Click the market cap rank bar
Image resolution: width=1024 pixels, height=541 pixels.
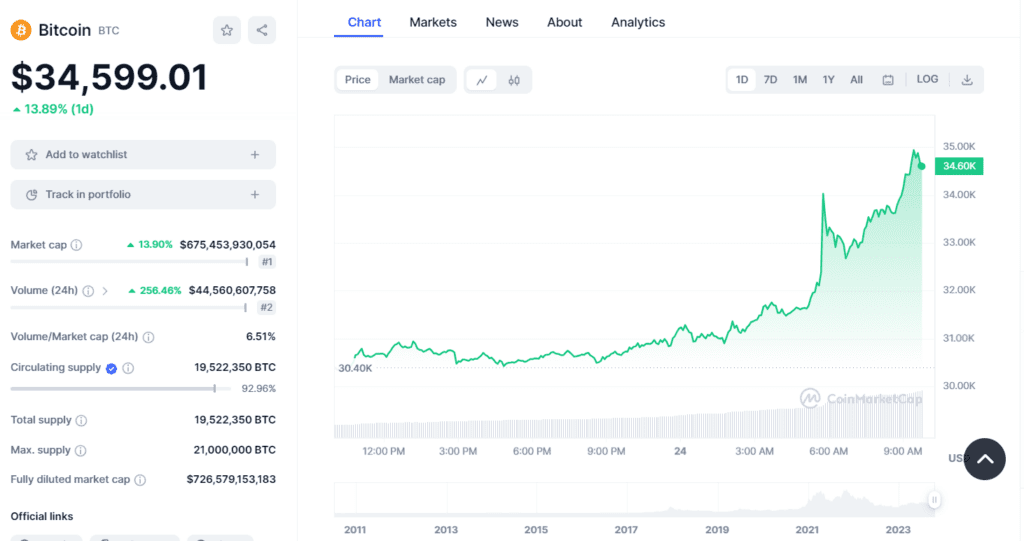[129, 262]
